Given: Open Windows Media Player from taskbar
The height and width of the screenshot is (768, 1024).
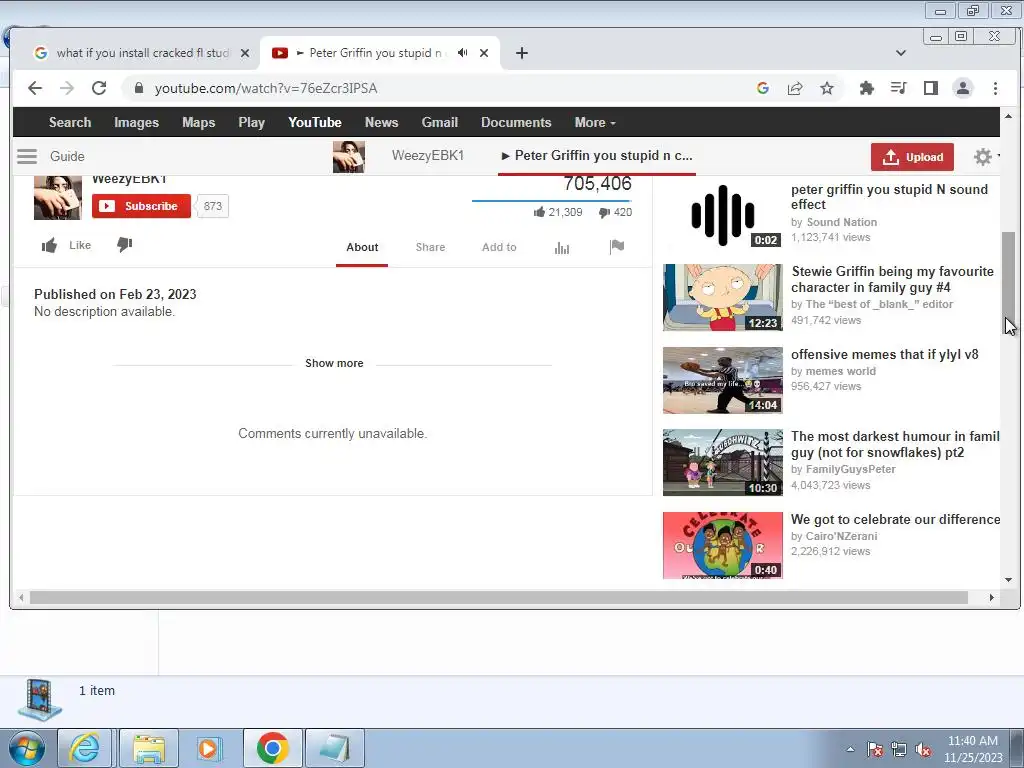Looking at the screenshot, I should (210, 748).
